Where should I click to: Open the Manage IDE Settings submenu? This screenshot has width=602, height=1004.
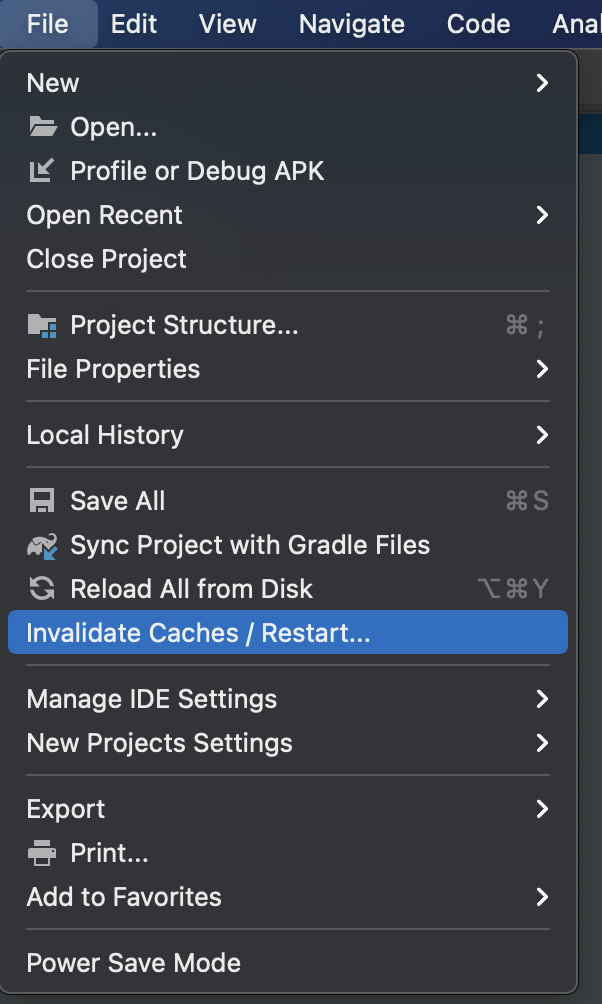152,699
